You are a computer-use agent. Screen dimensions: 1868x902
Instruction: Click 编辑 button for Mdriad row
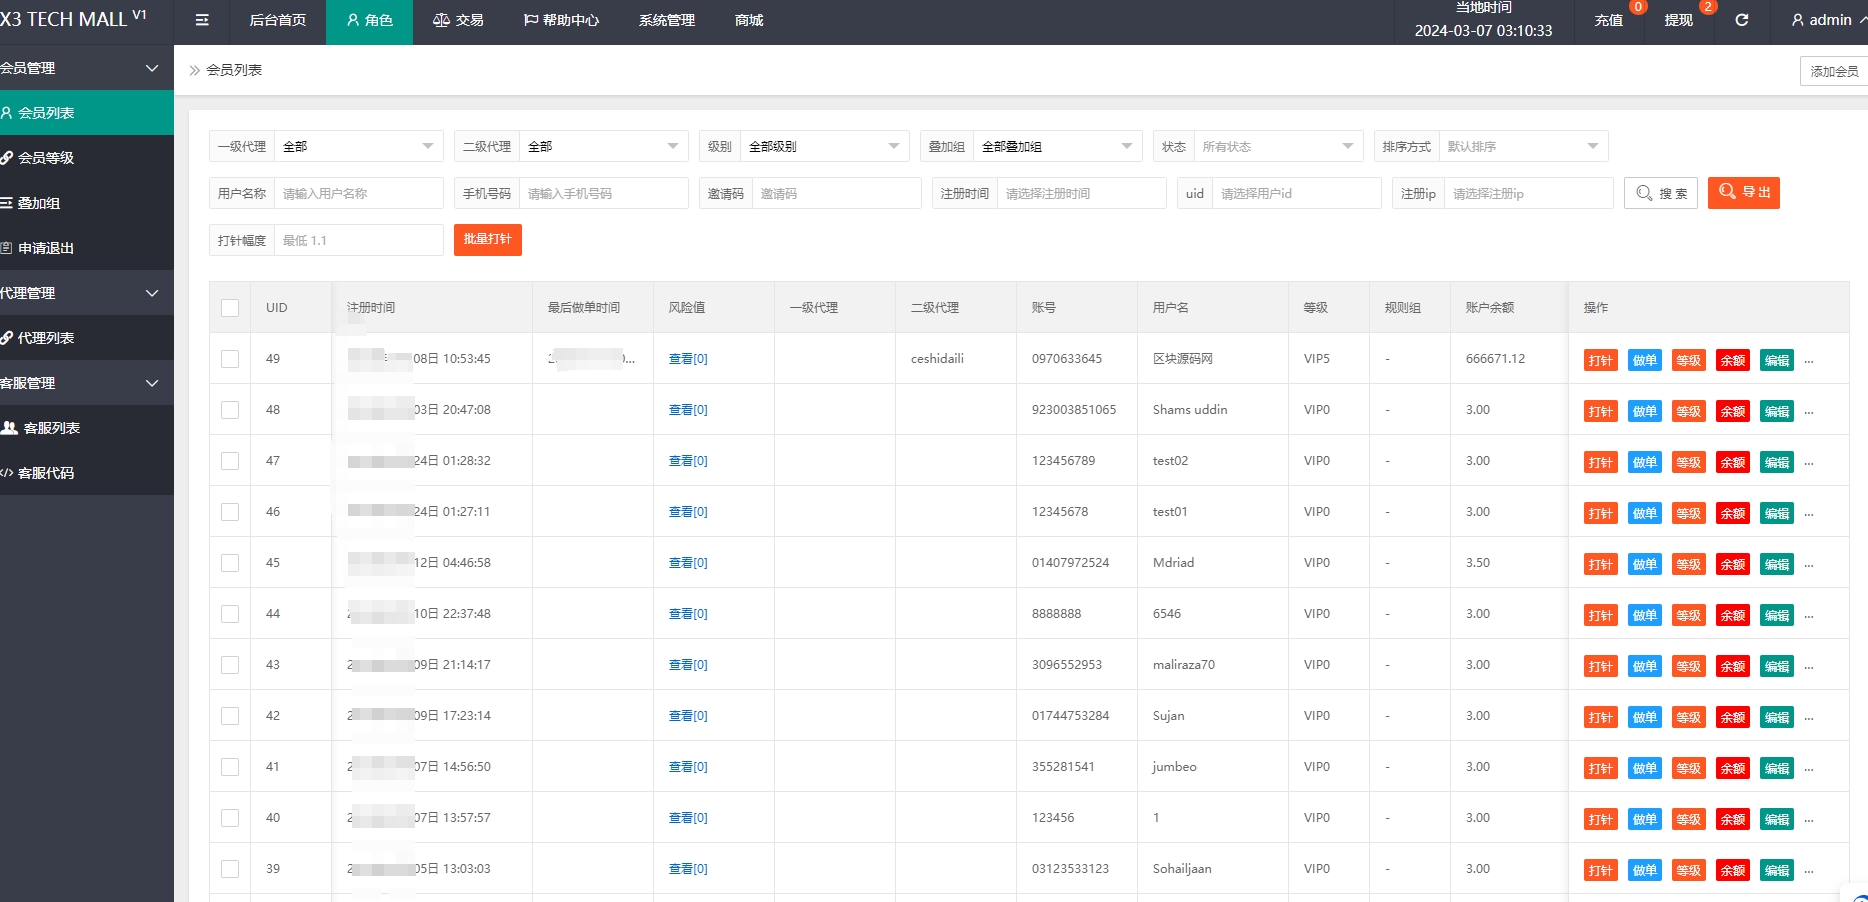tap(1776, 564)
